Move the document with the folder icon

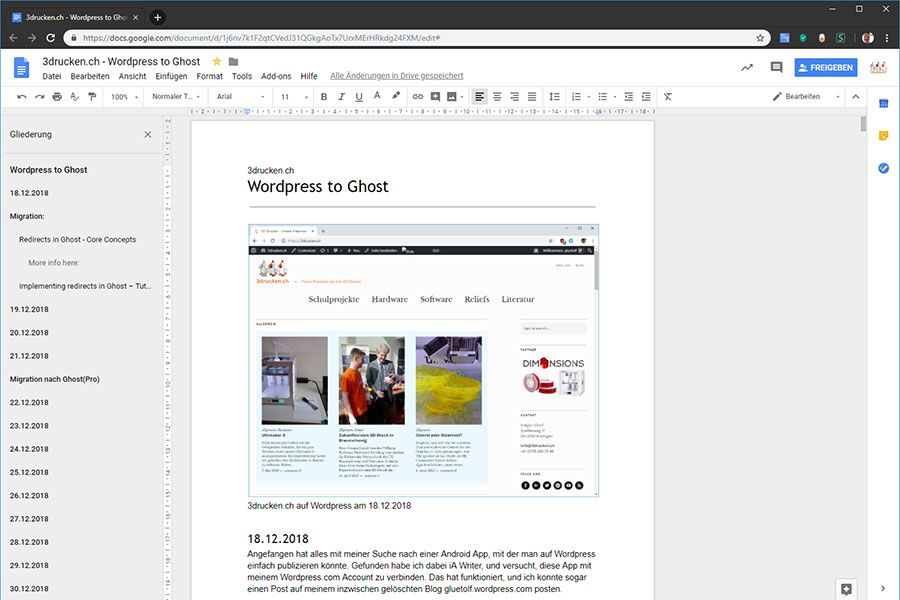pyautogui.click(x=234, y=61)
